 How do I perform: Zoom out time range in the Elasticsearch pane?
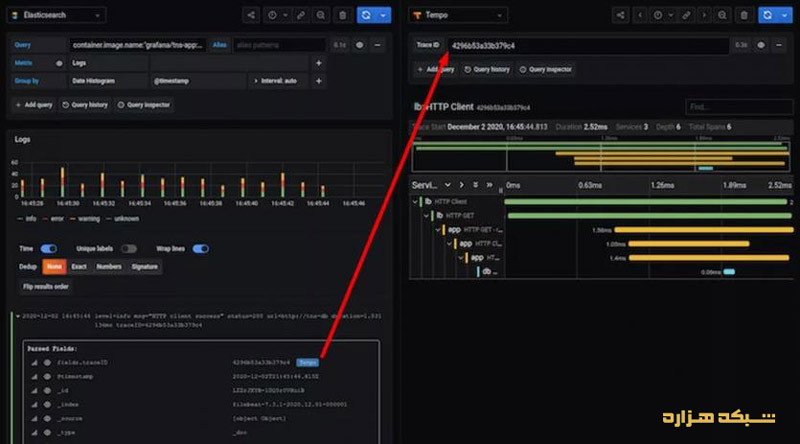click(320, 15)
